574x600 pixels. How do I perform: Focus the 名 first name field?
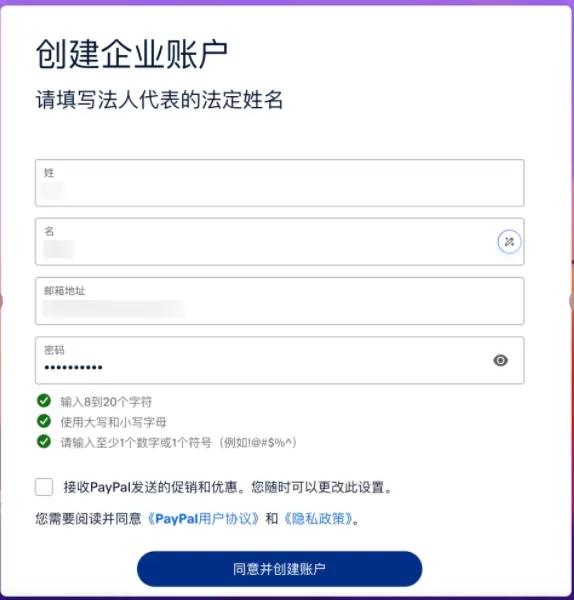point(280,242)
